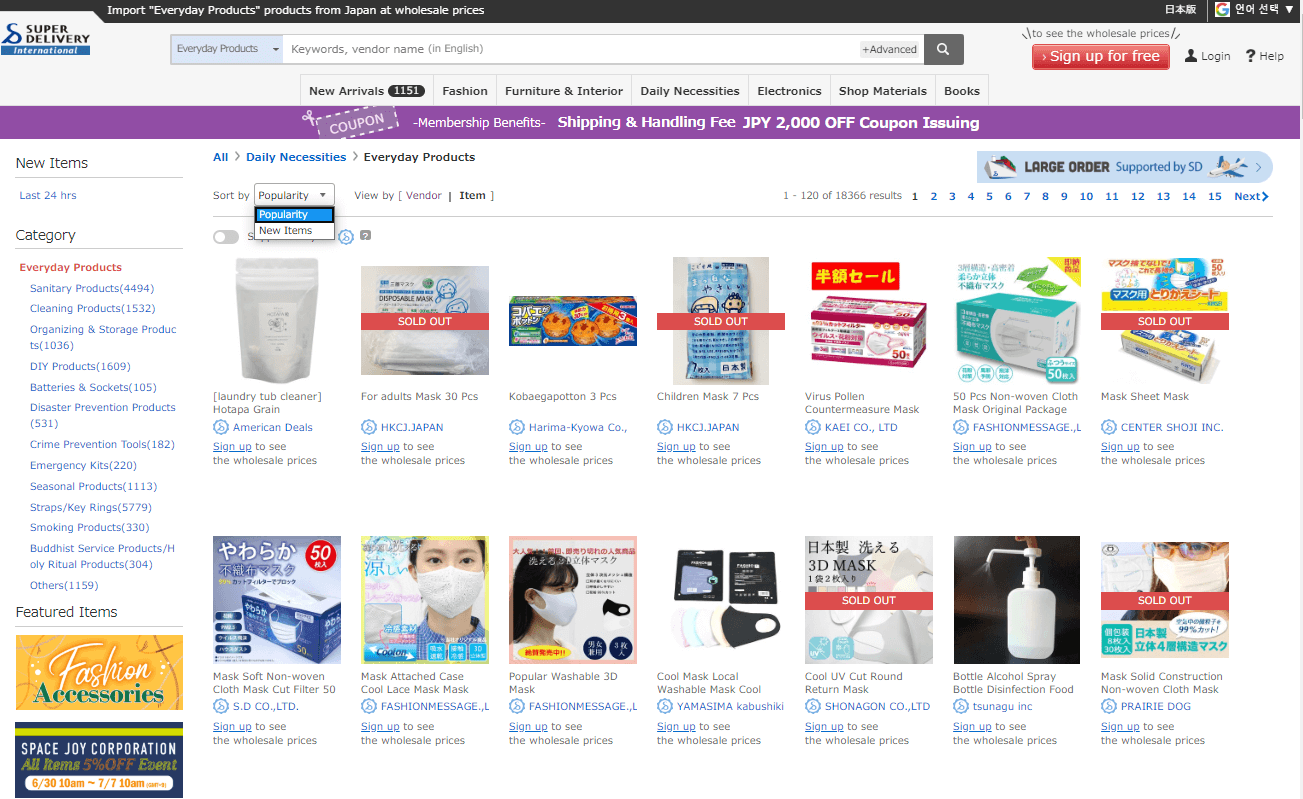Open the Help question mark icon

[1250, 56]
